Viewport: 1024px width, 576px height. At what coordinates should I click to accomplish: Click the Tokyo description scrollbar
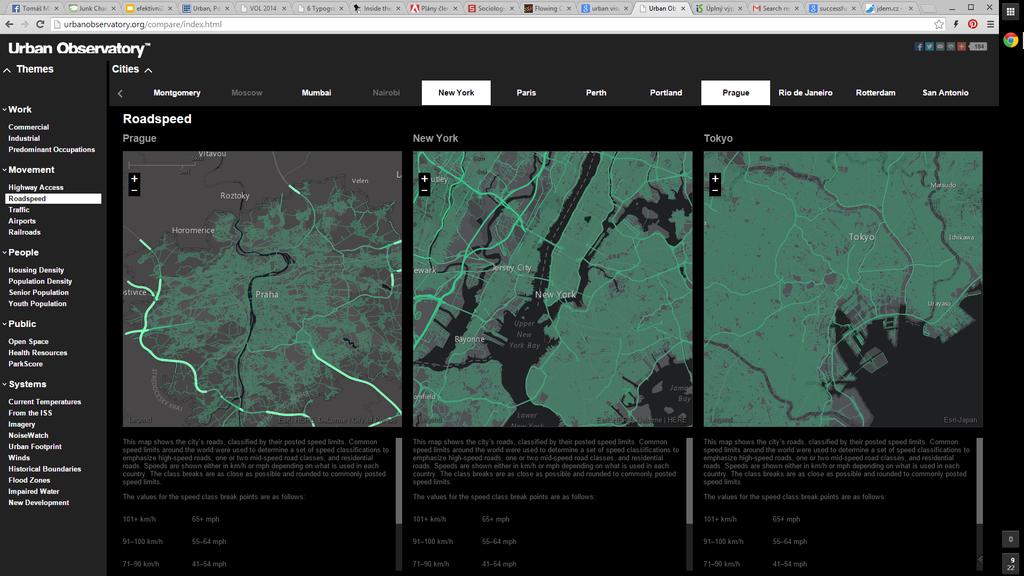click(980, 481)
